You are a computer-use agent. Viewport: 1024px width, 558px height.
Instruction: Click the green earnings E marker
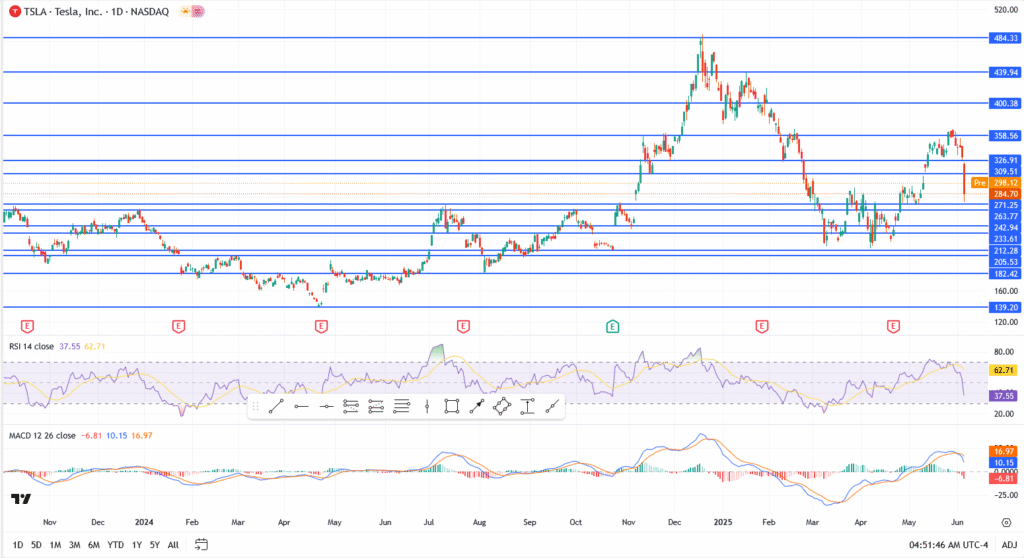point(612,326)
